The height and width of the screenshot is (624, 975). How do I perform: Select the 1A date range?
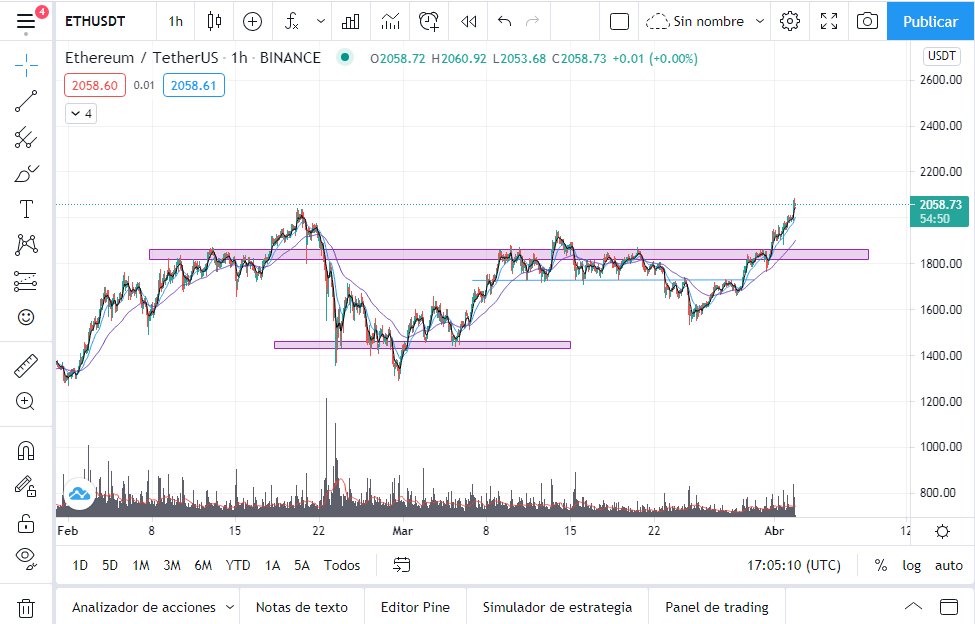(272, 565)
